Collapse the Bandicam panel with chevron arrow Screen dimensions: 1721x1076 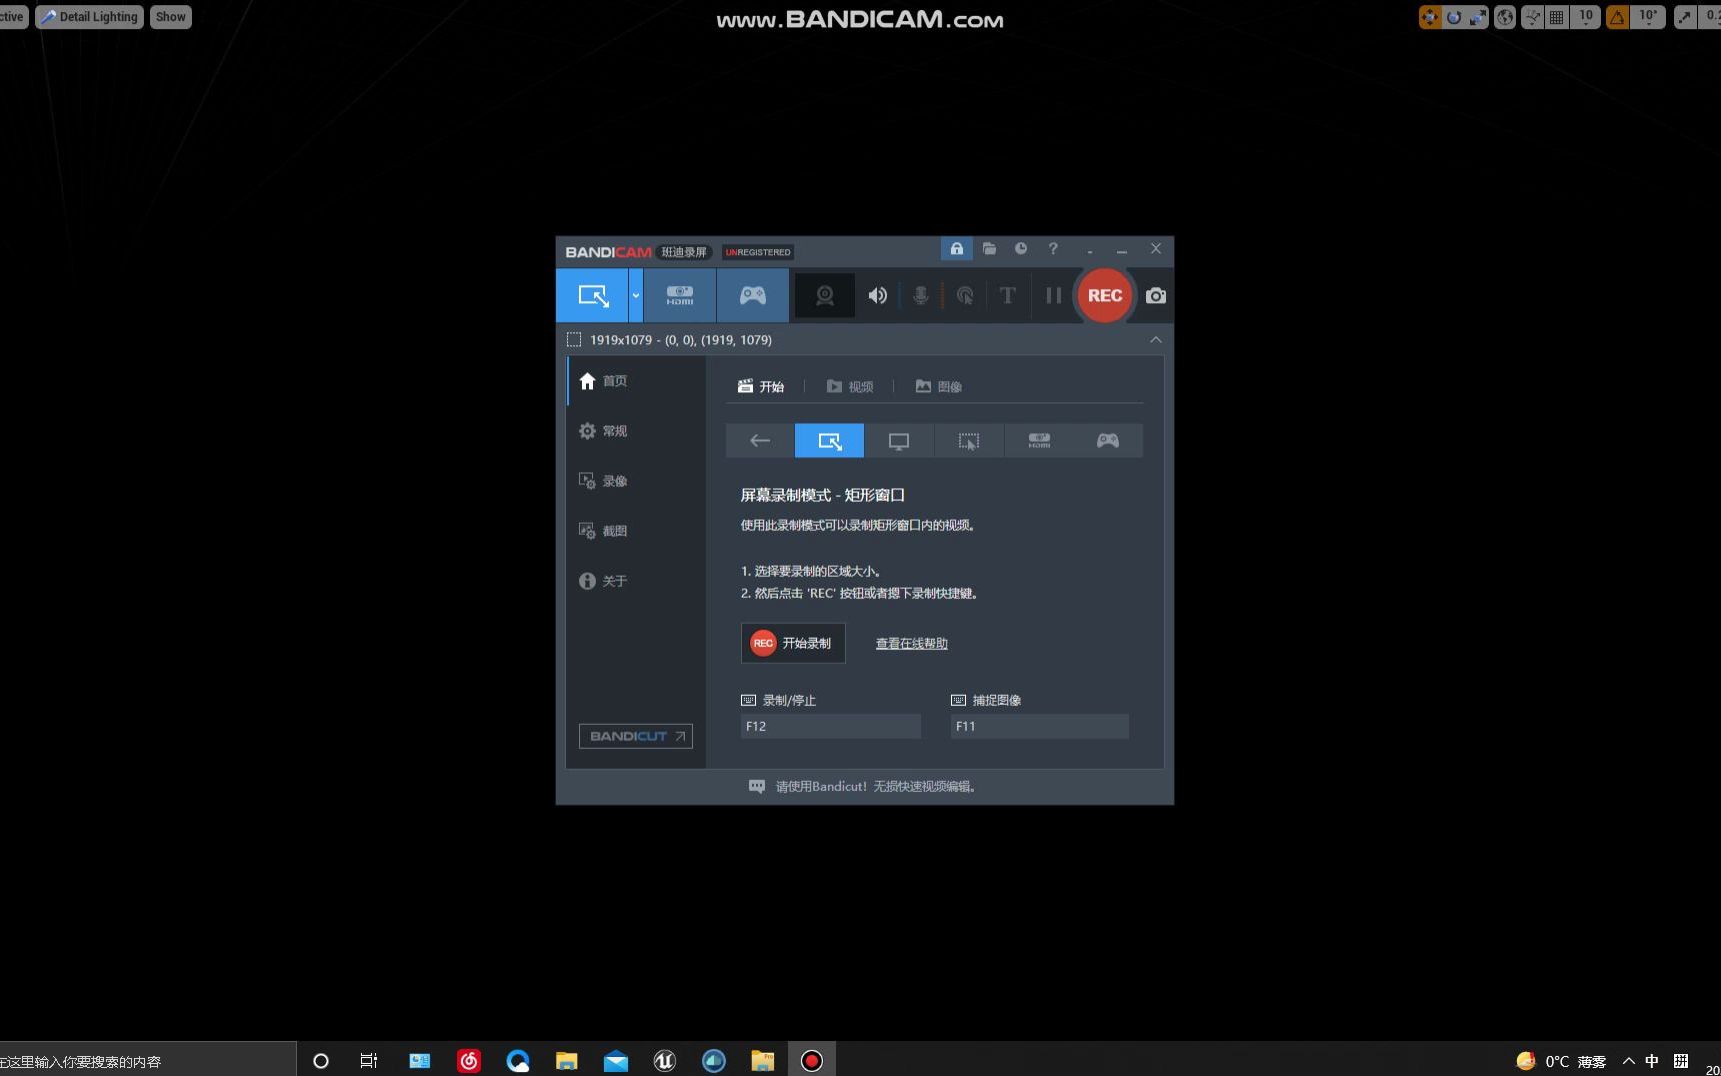click(x=1155, y=340)
